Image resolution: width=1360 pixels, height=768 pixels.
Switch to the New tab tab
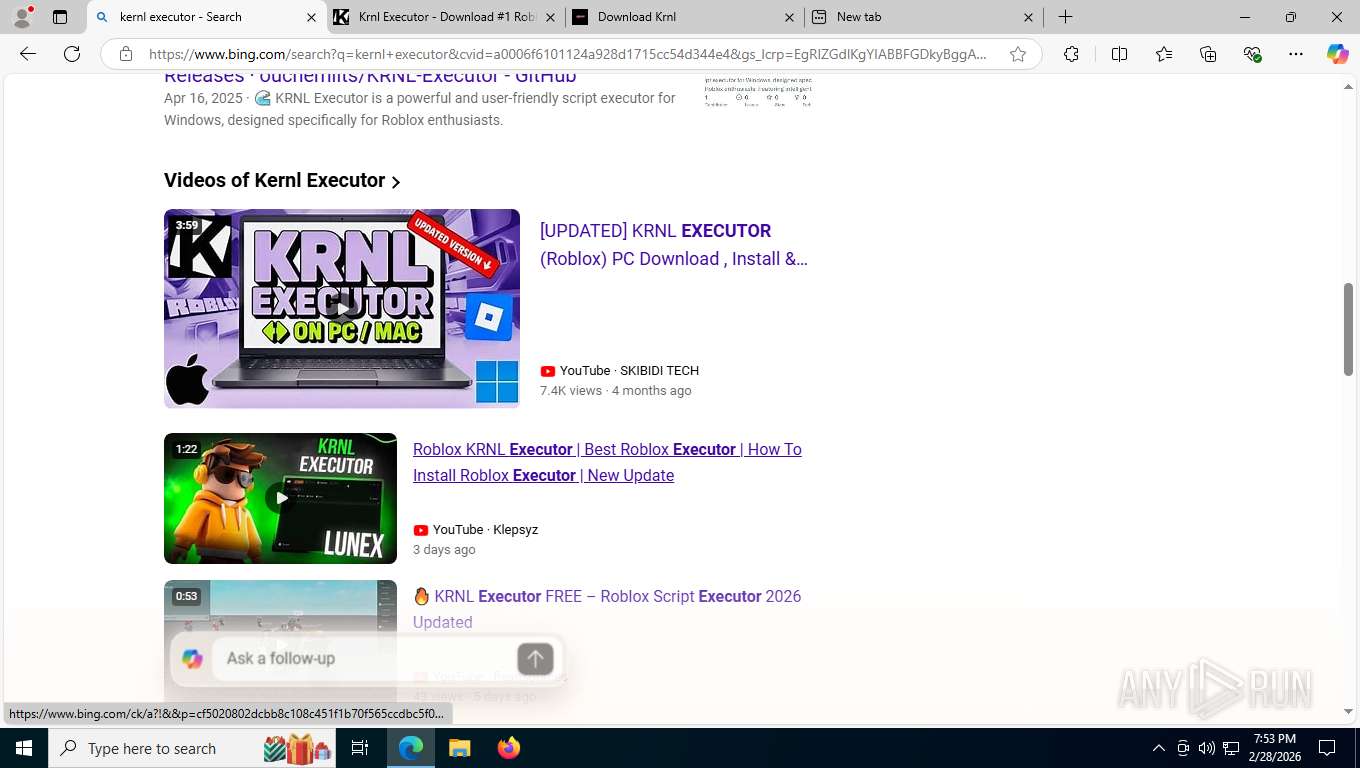pos(924,17)
